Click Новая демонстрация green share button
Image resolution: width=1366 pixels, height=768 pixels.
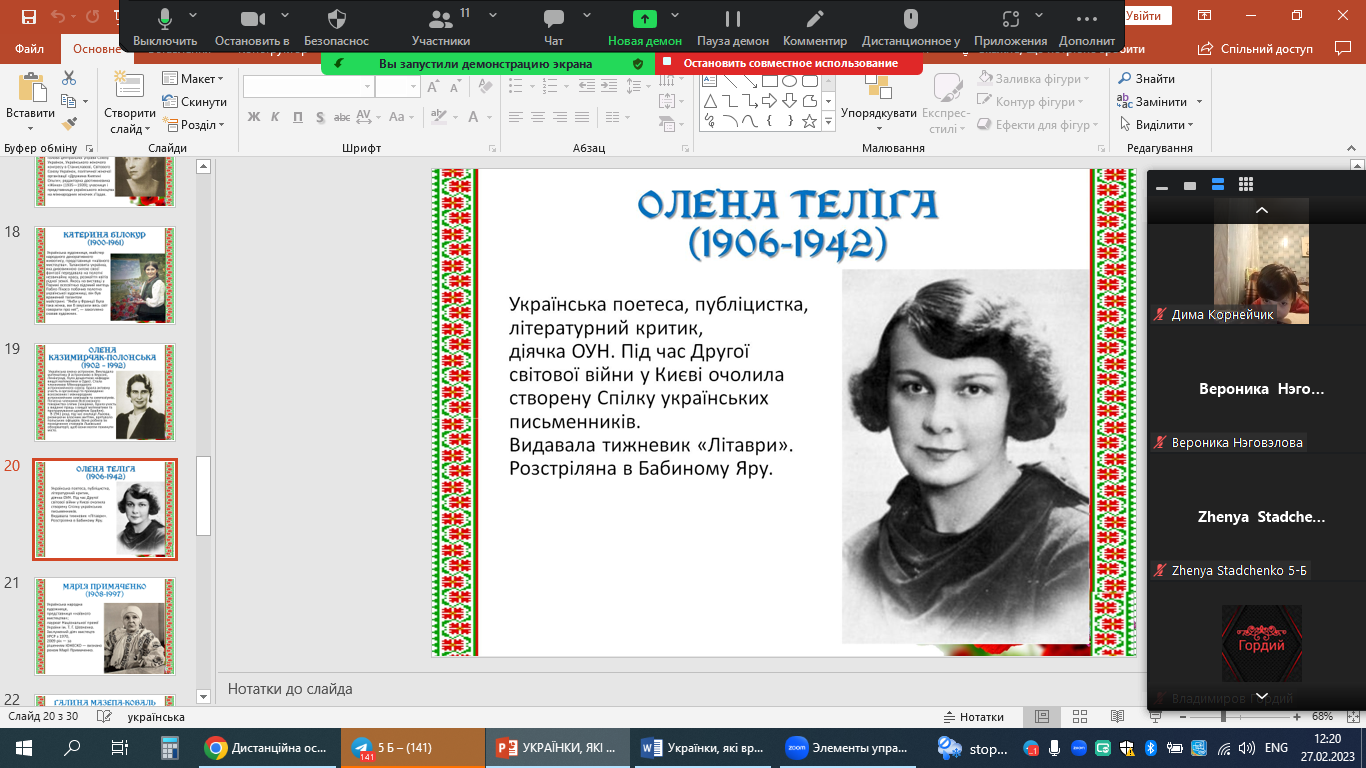[645, 28]
